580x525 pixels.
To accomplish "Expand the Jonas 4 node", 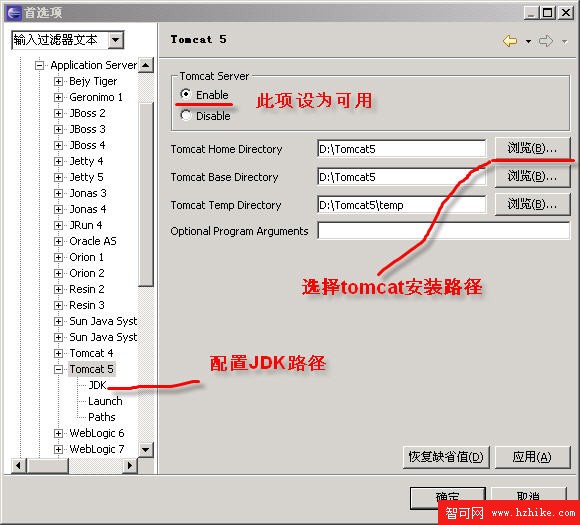I will coord(58,209).
